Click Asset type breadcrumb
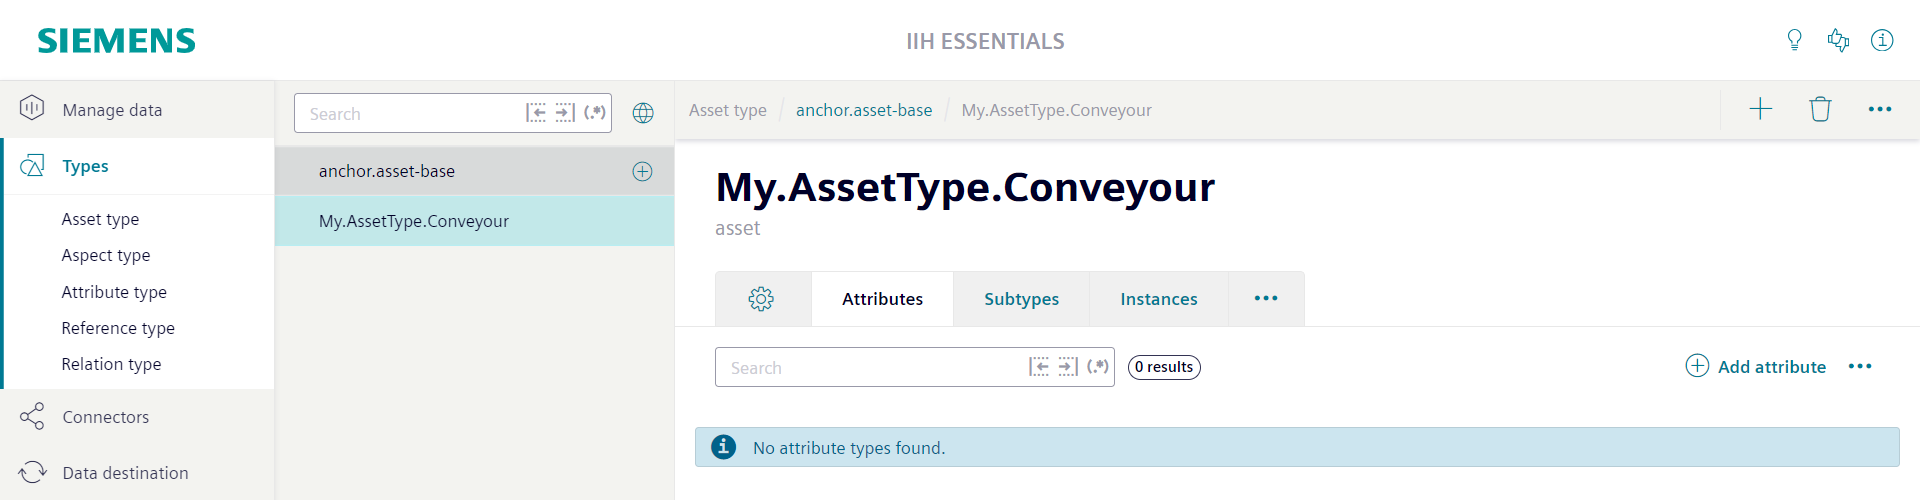This screenshot has height=500, width=1920. click(x=728, y=110)
